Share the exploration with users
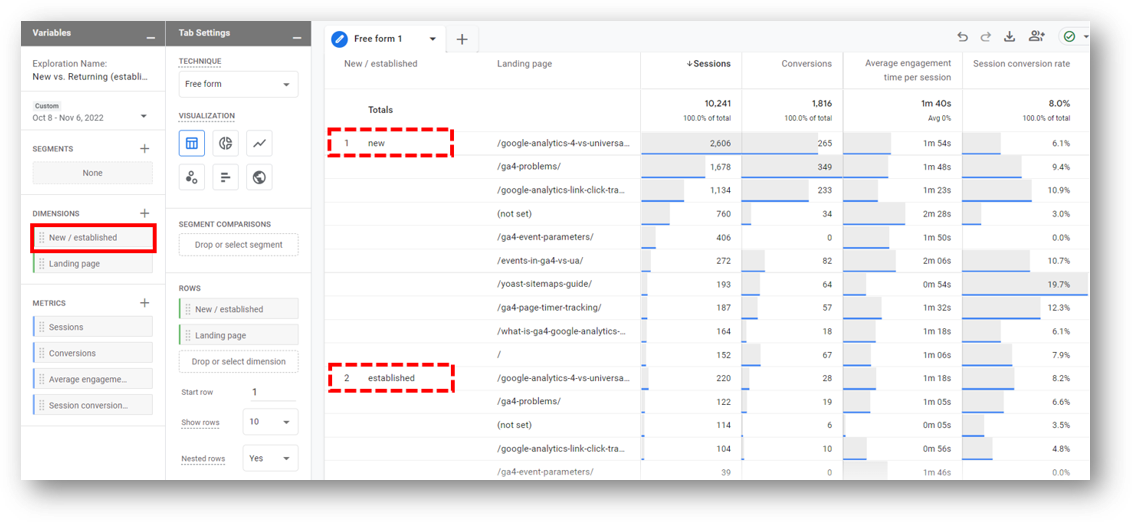1132x522 pixels. [1037, 37]
